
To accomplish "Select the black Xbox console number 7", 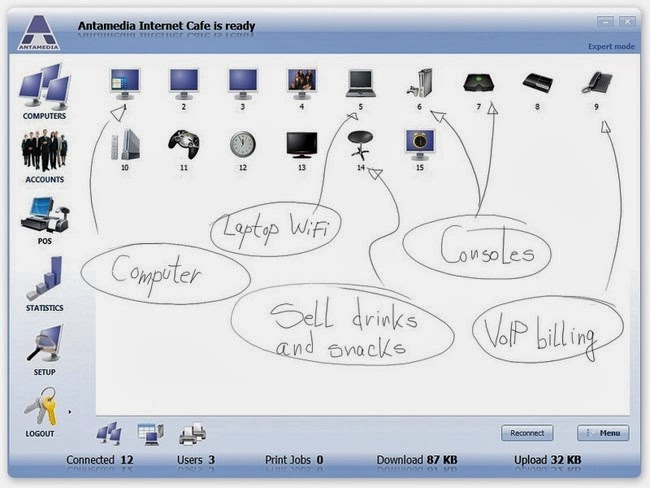I will [478, 83].
